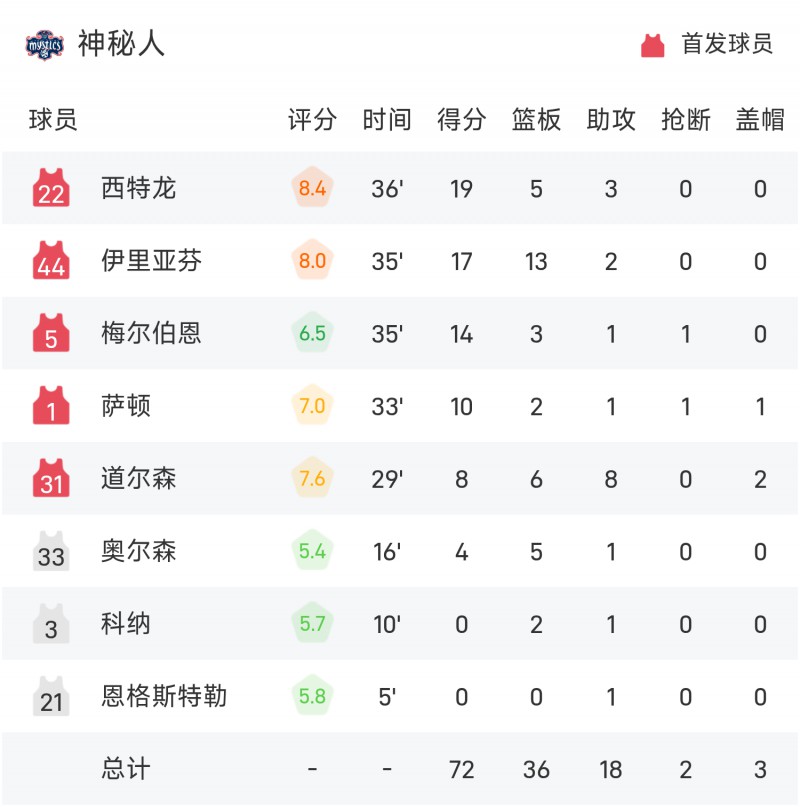Click the number 31 jersey icon
The height and width of the screenshot is (807, 800).
[51, 478]
